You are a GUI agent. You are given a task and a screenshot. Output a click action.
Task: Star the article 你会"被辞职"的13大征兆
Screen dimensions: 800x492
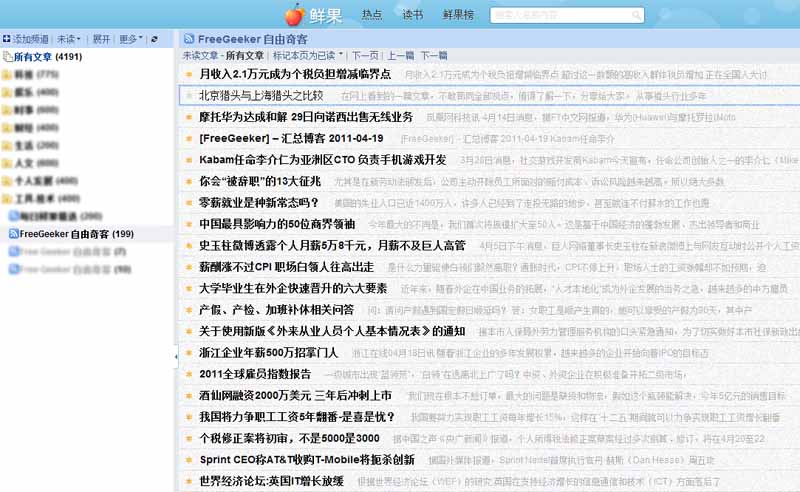click(x=189, y=181)
